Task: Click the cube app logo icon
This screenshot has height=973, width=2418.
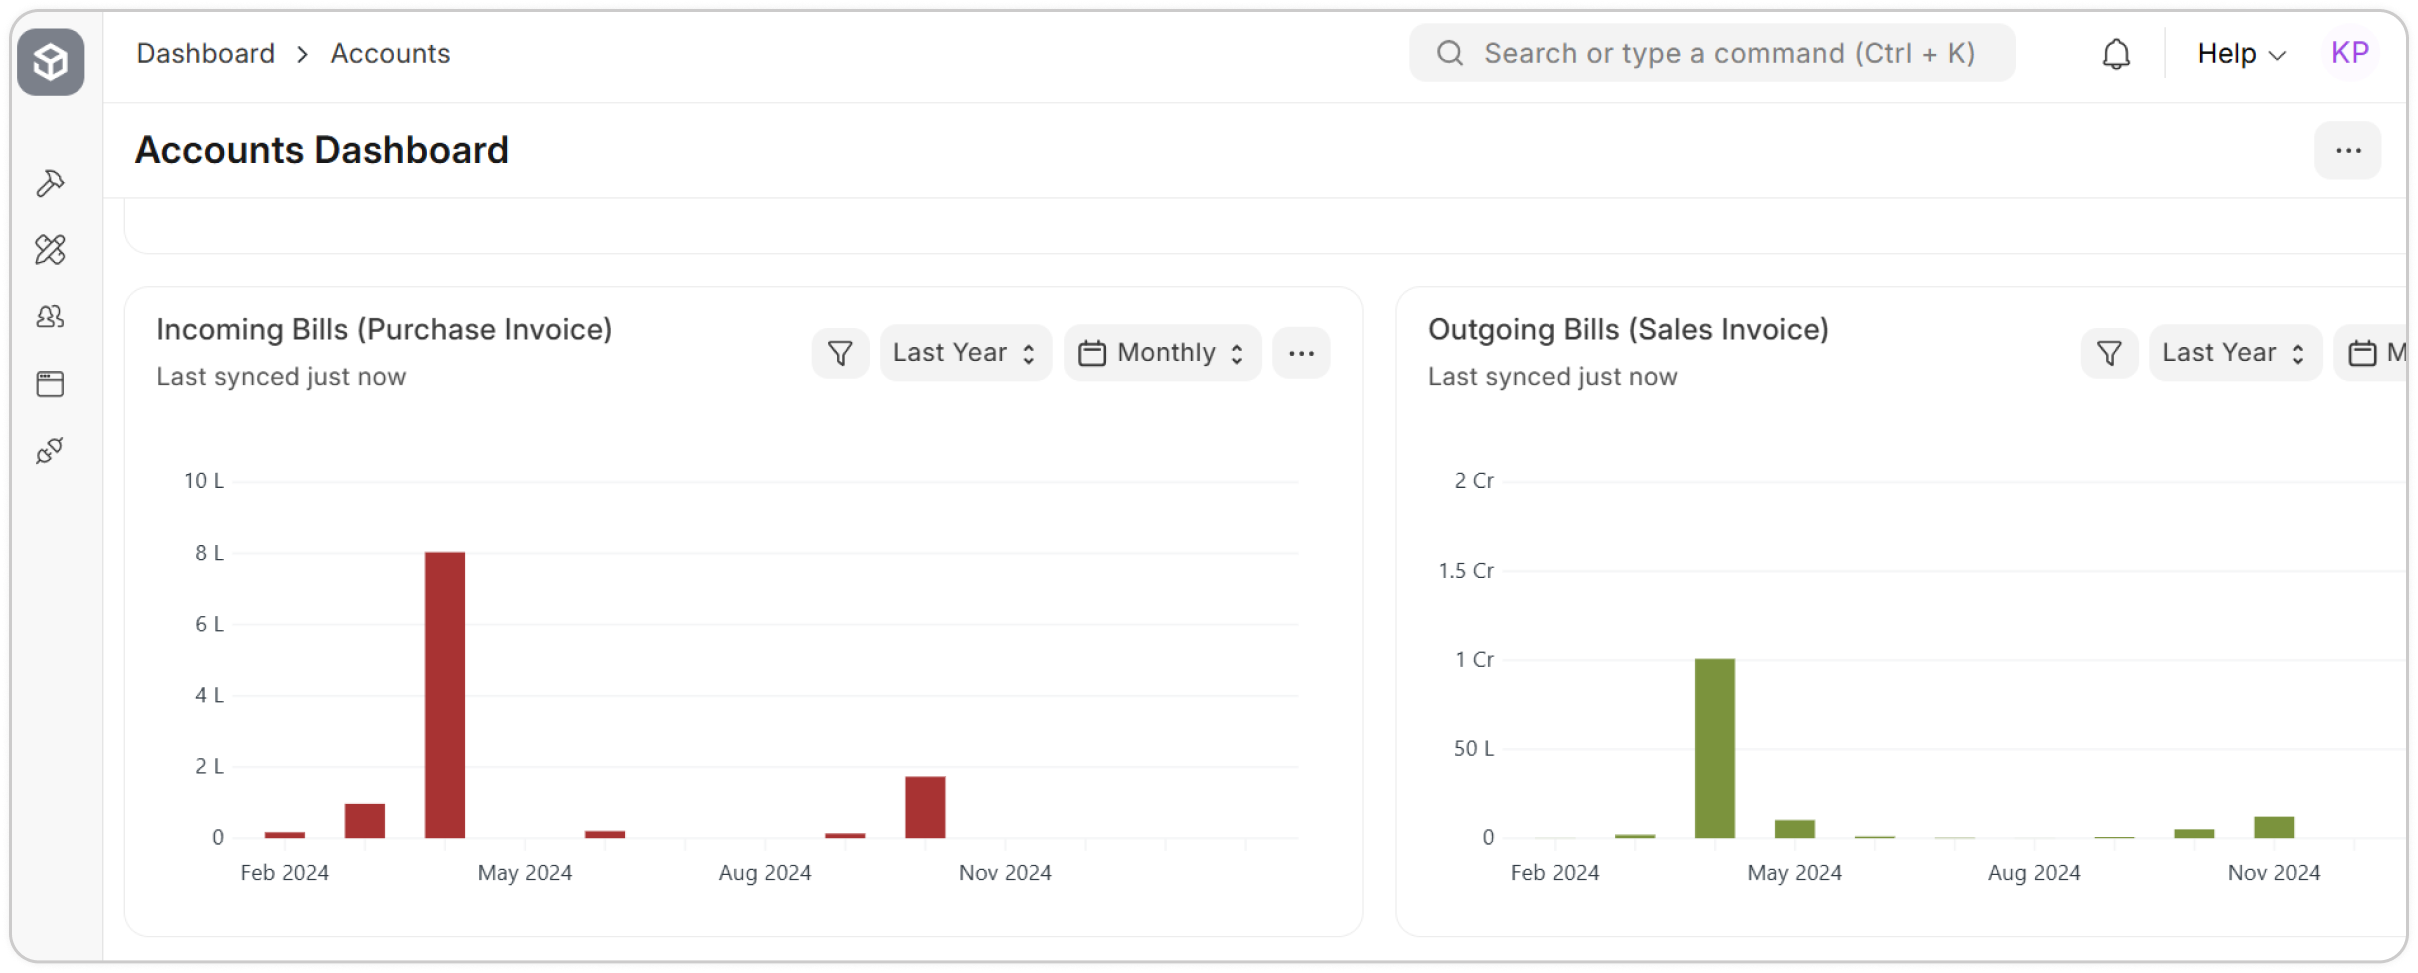Action: 50,62
